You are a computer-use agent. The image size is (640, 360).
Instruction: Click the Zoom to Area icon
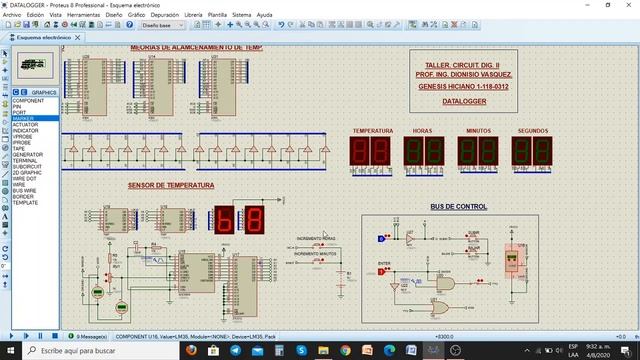266,25
